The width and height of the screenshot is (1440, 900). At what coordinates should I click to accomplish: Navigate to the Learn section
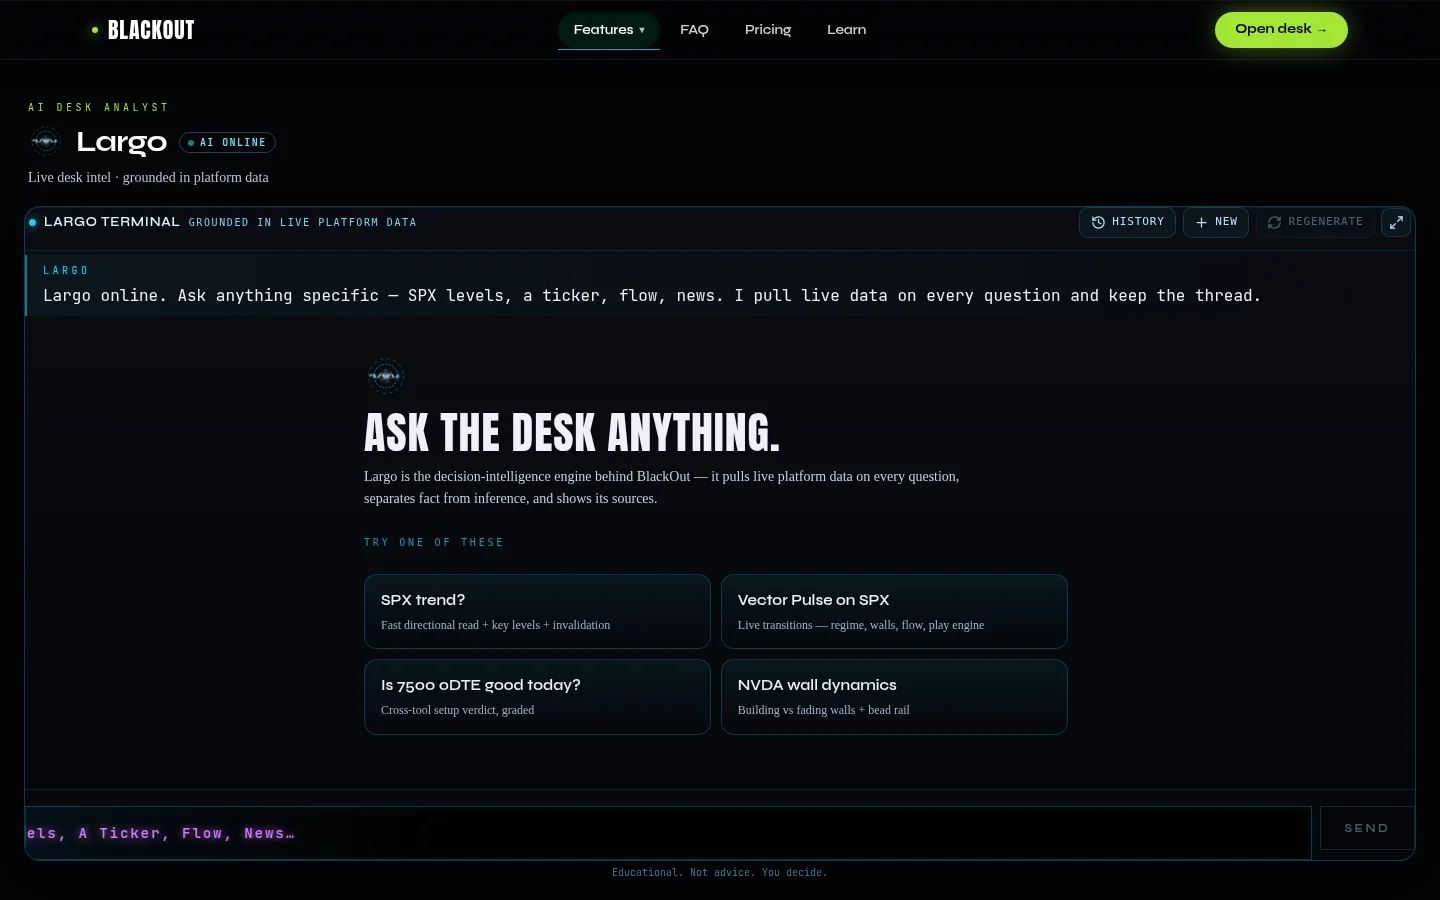[x=847, y=30]
